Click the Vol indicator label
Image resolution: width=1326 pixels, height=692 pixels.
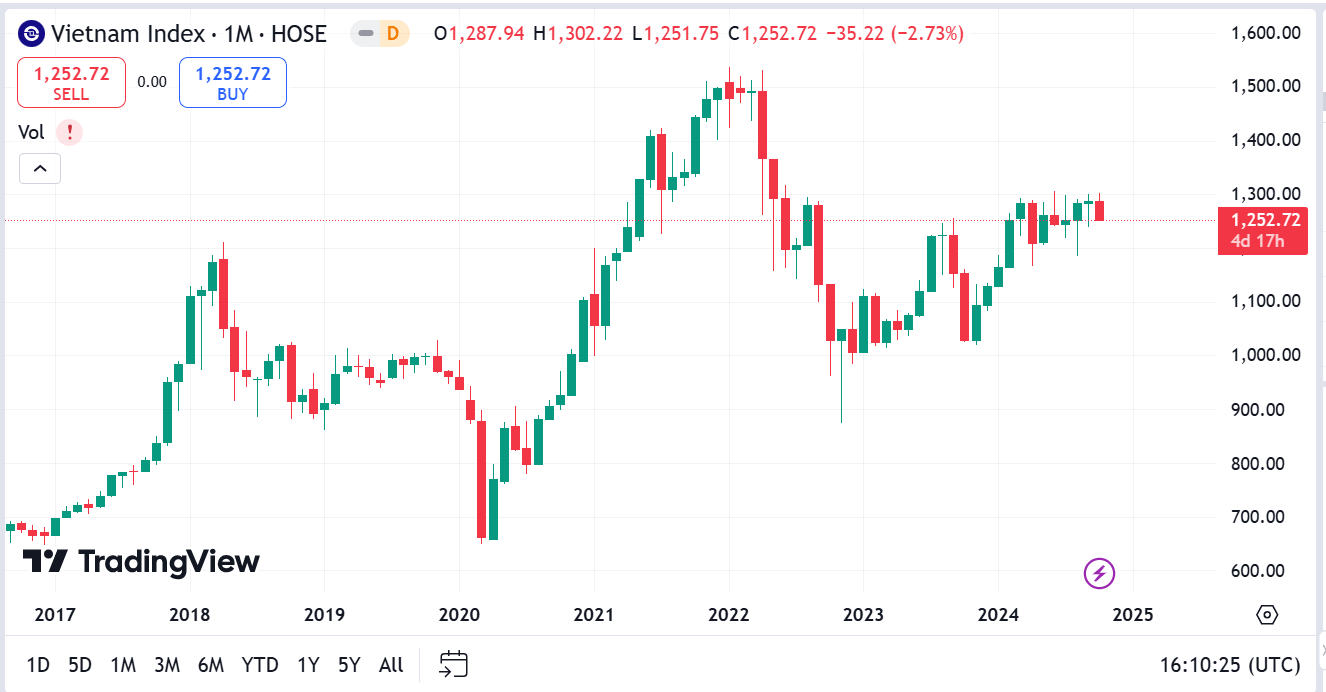(x=32, y=132)
